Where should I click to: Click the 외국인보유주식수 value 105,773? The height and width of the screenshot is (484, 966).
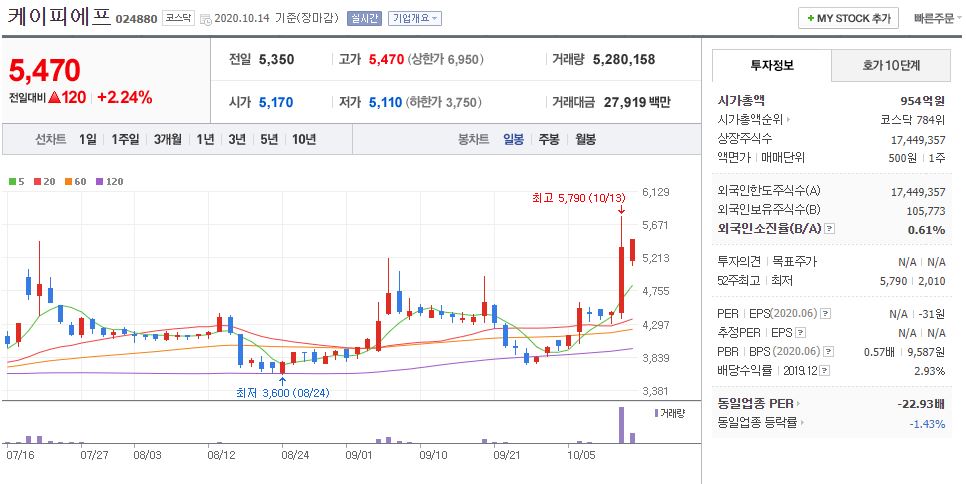pyautogui.click(x=925, y=211)
